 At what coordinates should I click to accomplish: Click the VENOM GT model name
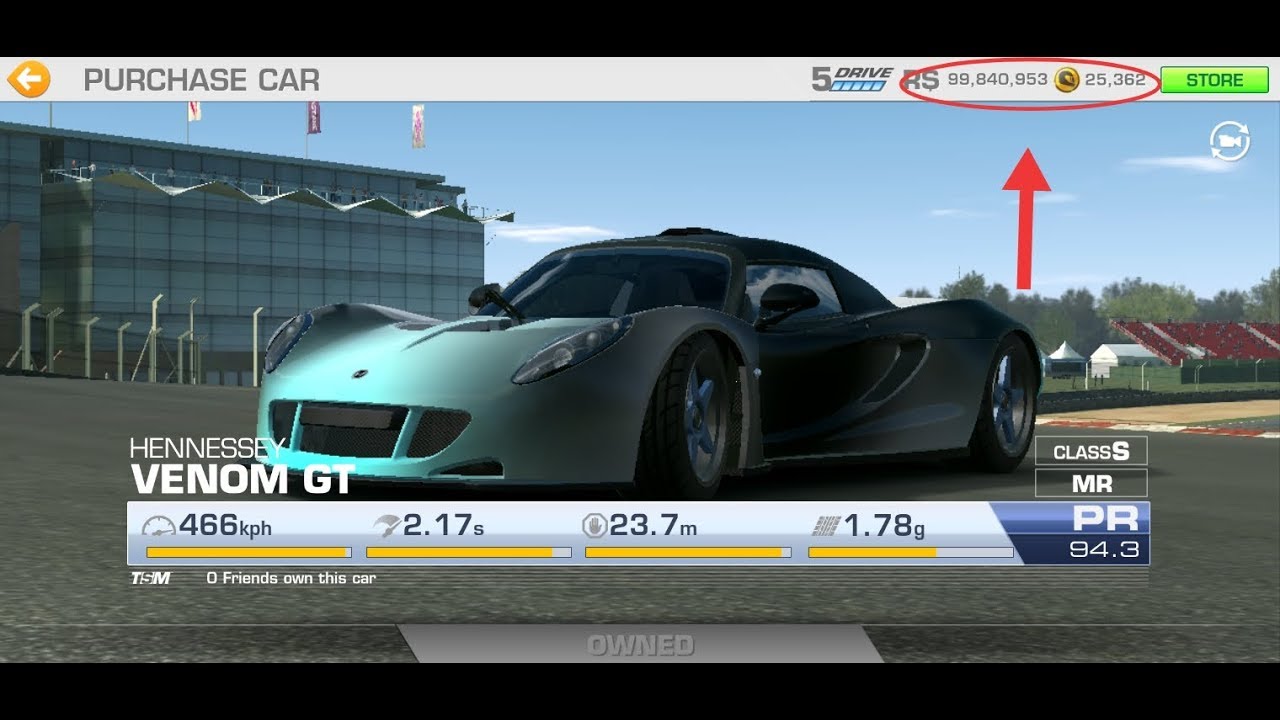[x=243, y=479]
